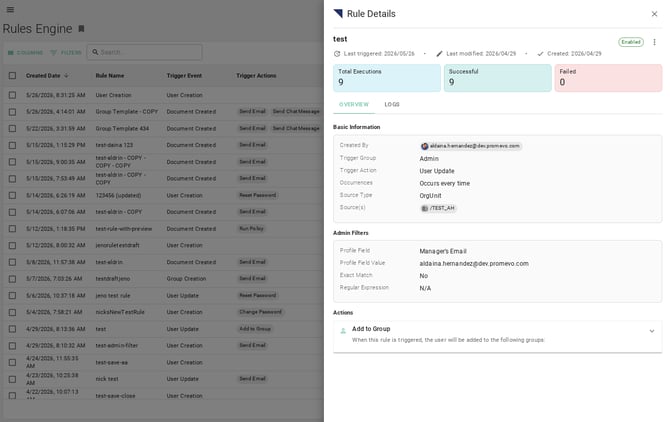
Task: Click the /TEST_AH source chip
Action: tap(438, 208)
